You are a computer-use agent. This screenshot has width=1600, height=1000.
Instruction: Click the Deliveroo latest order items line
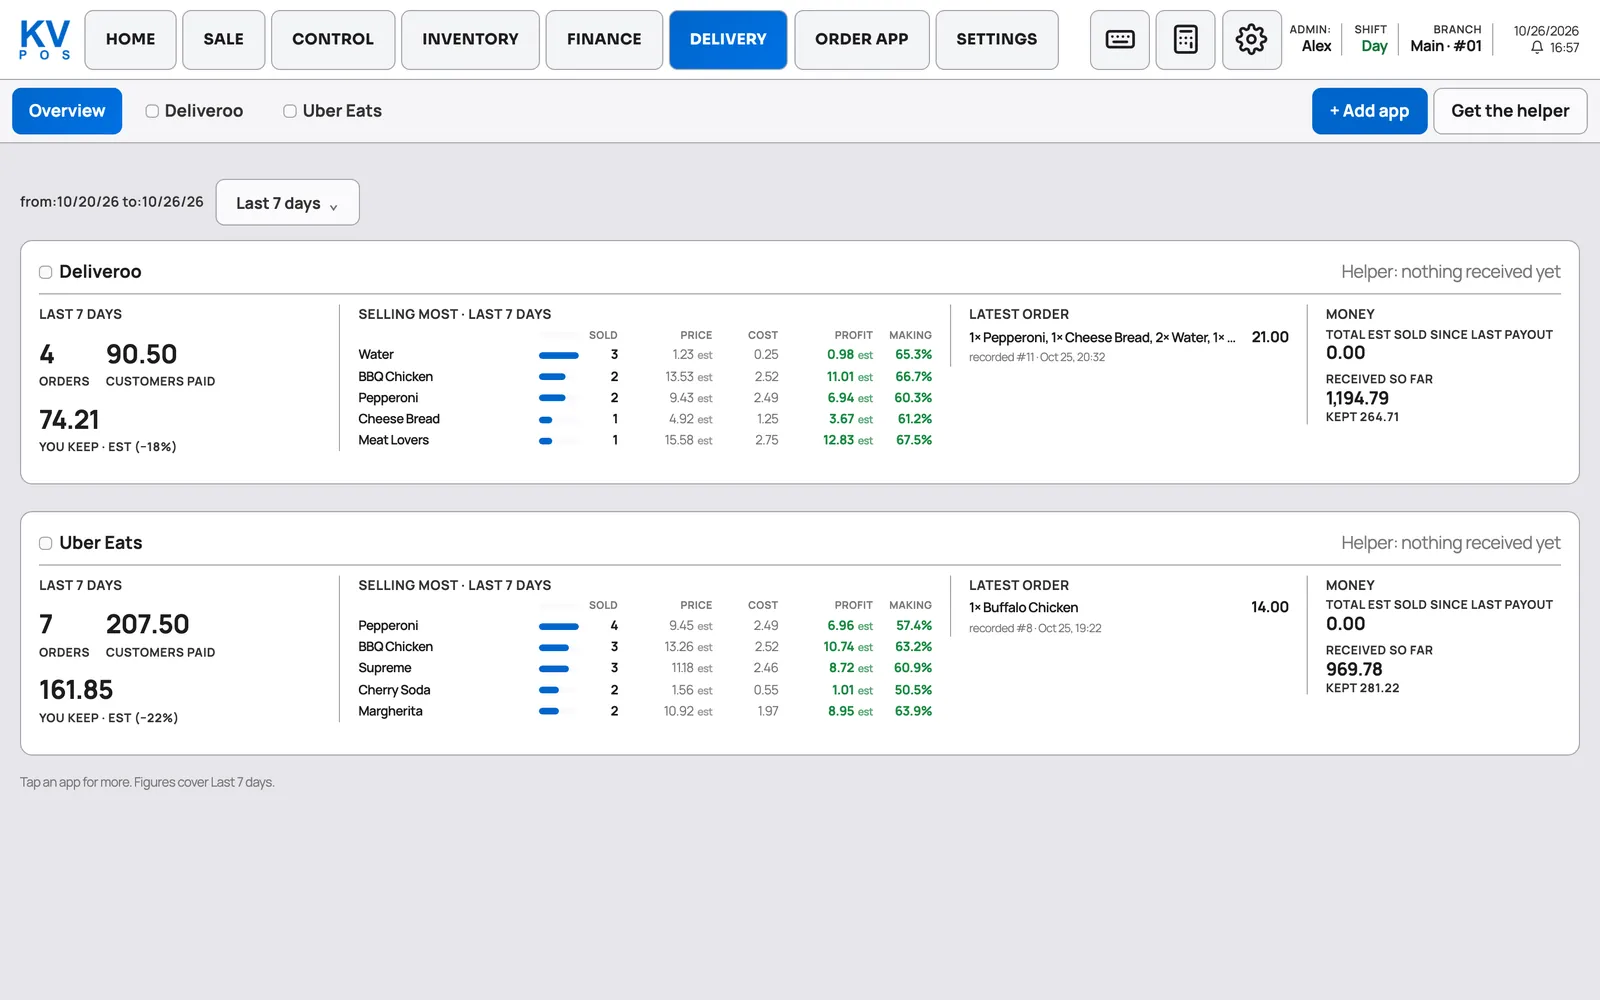(1102, 338)
